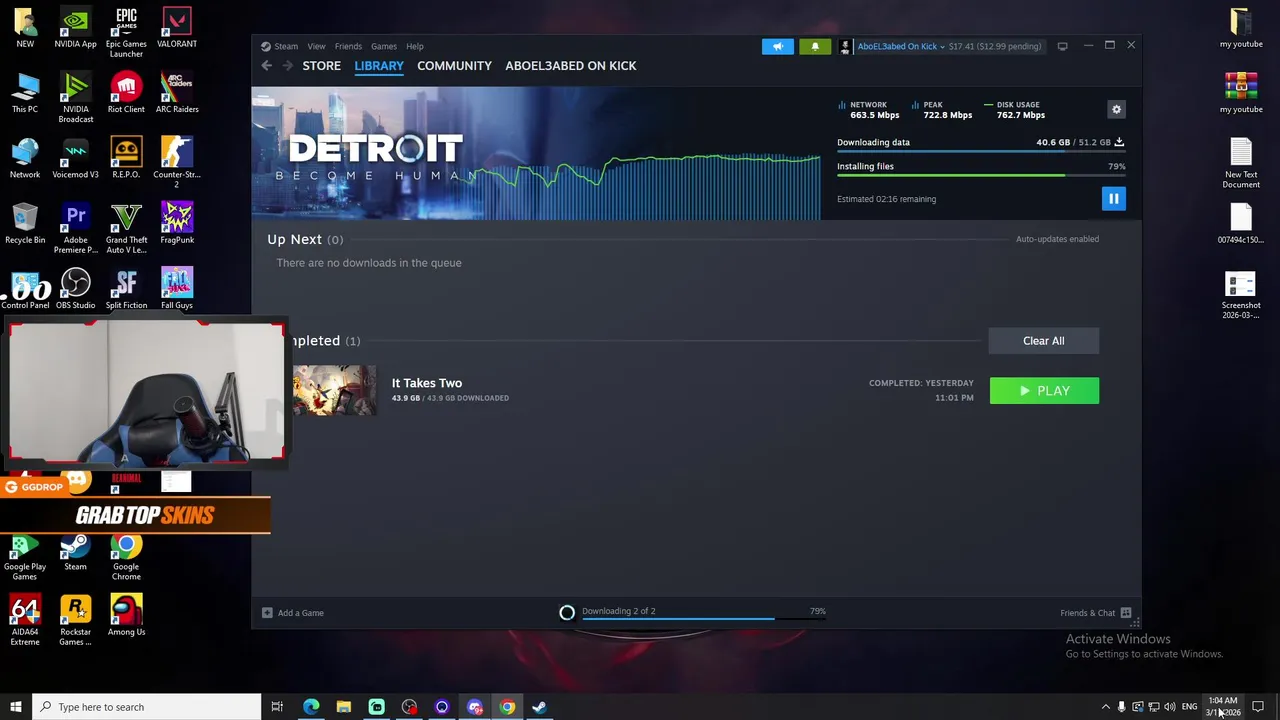The image size is (1280, 720).
Task: Click the It Takes Two title
Action: (427, 383)
